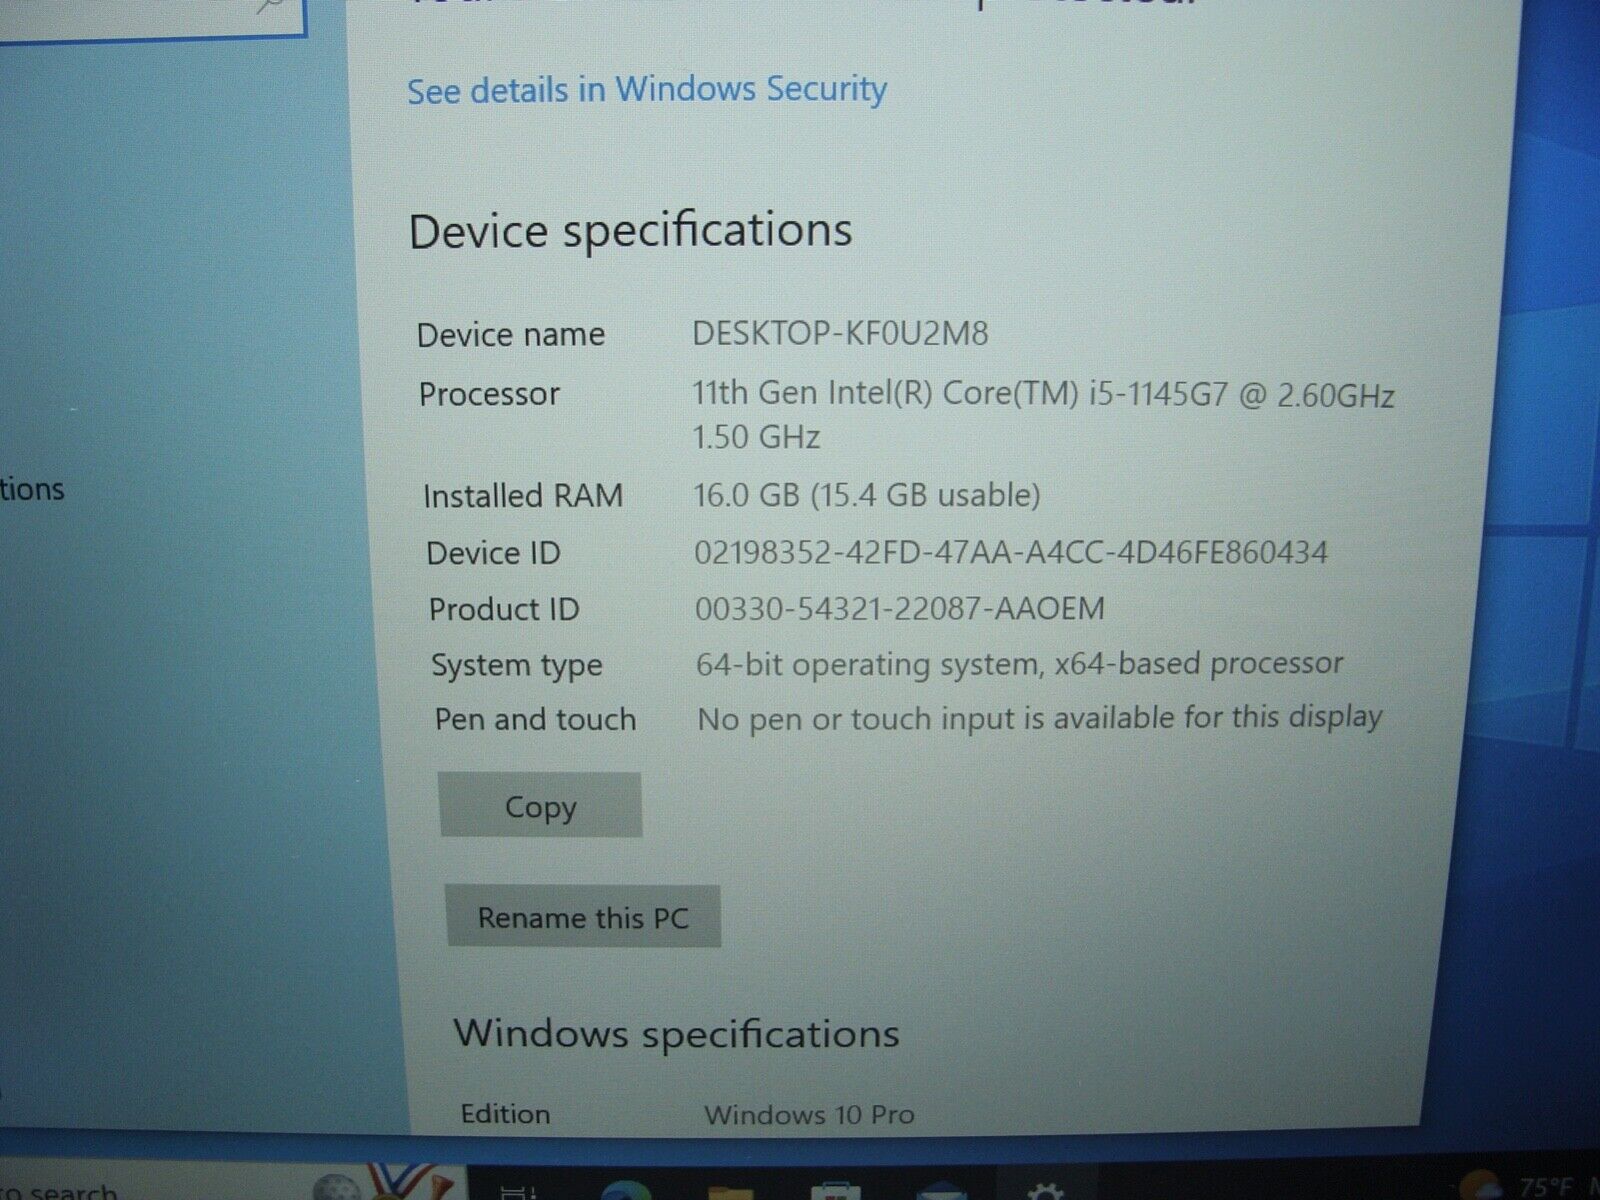Click the Windows specifications heading
The width and height of the screenshot is (1600, 1200).
pyautogui.click(x=677, y=1033)
